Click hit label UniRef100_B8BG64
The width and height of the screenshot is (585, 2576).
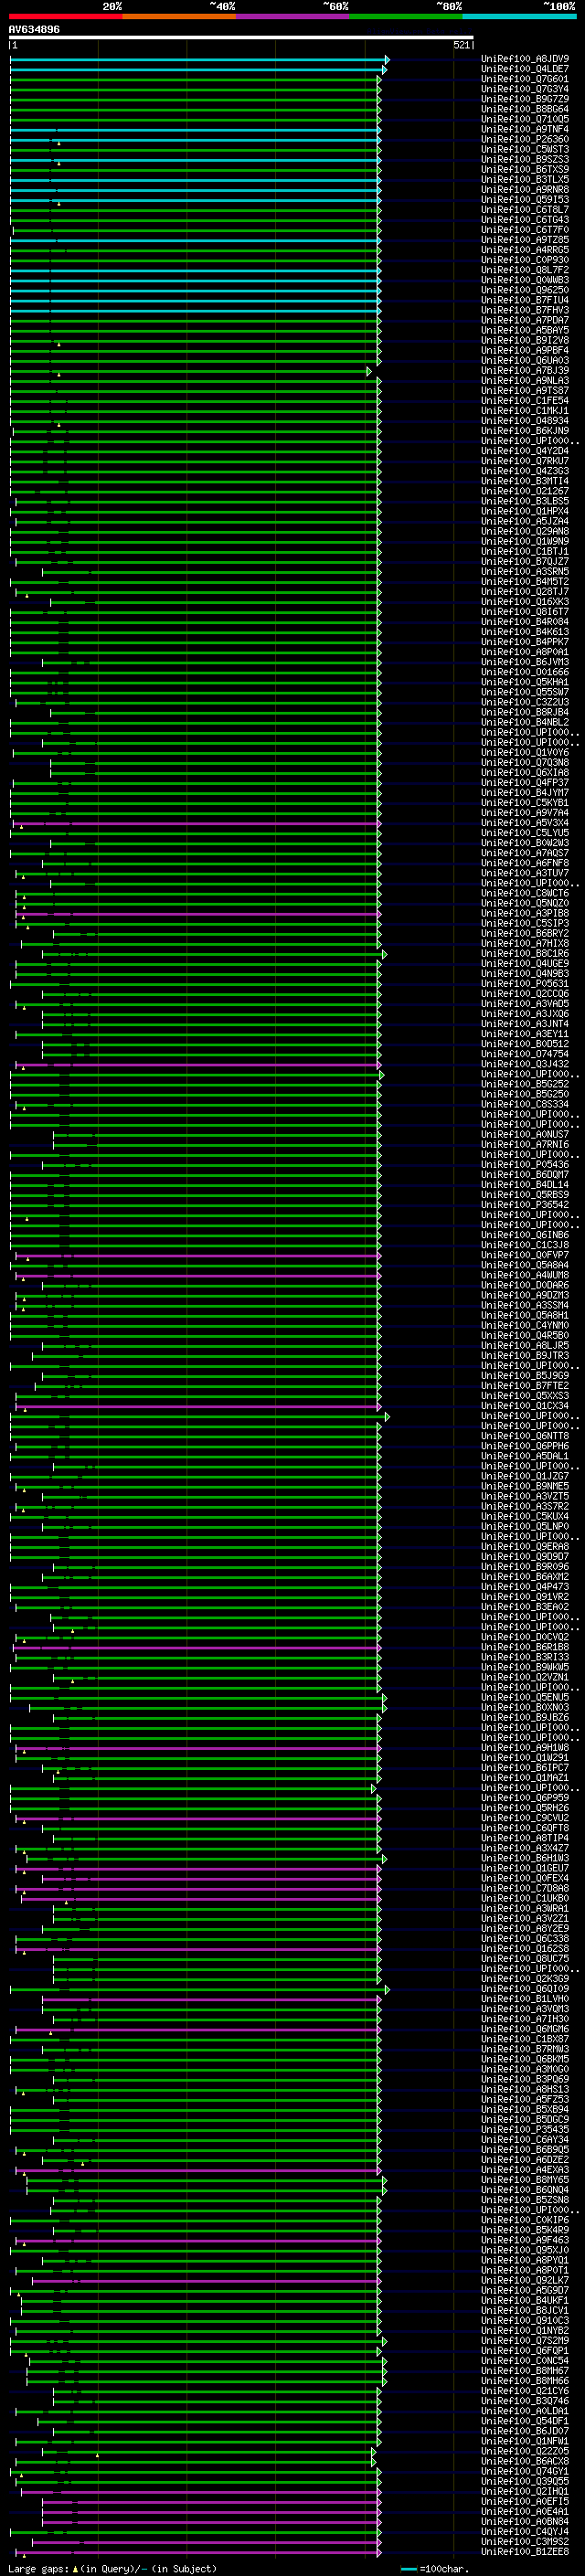pyautogui.click(x=525, y=109)
